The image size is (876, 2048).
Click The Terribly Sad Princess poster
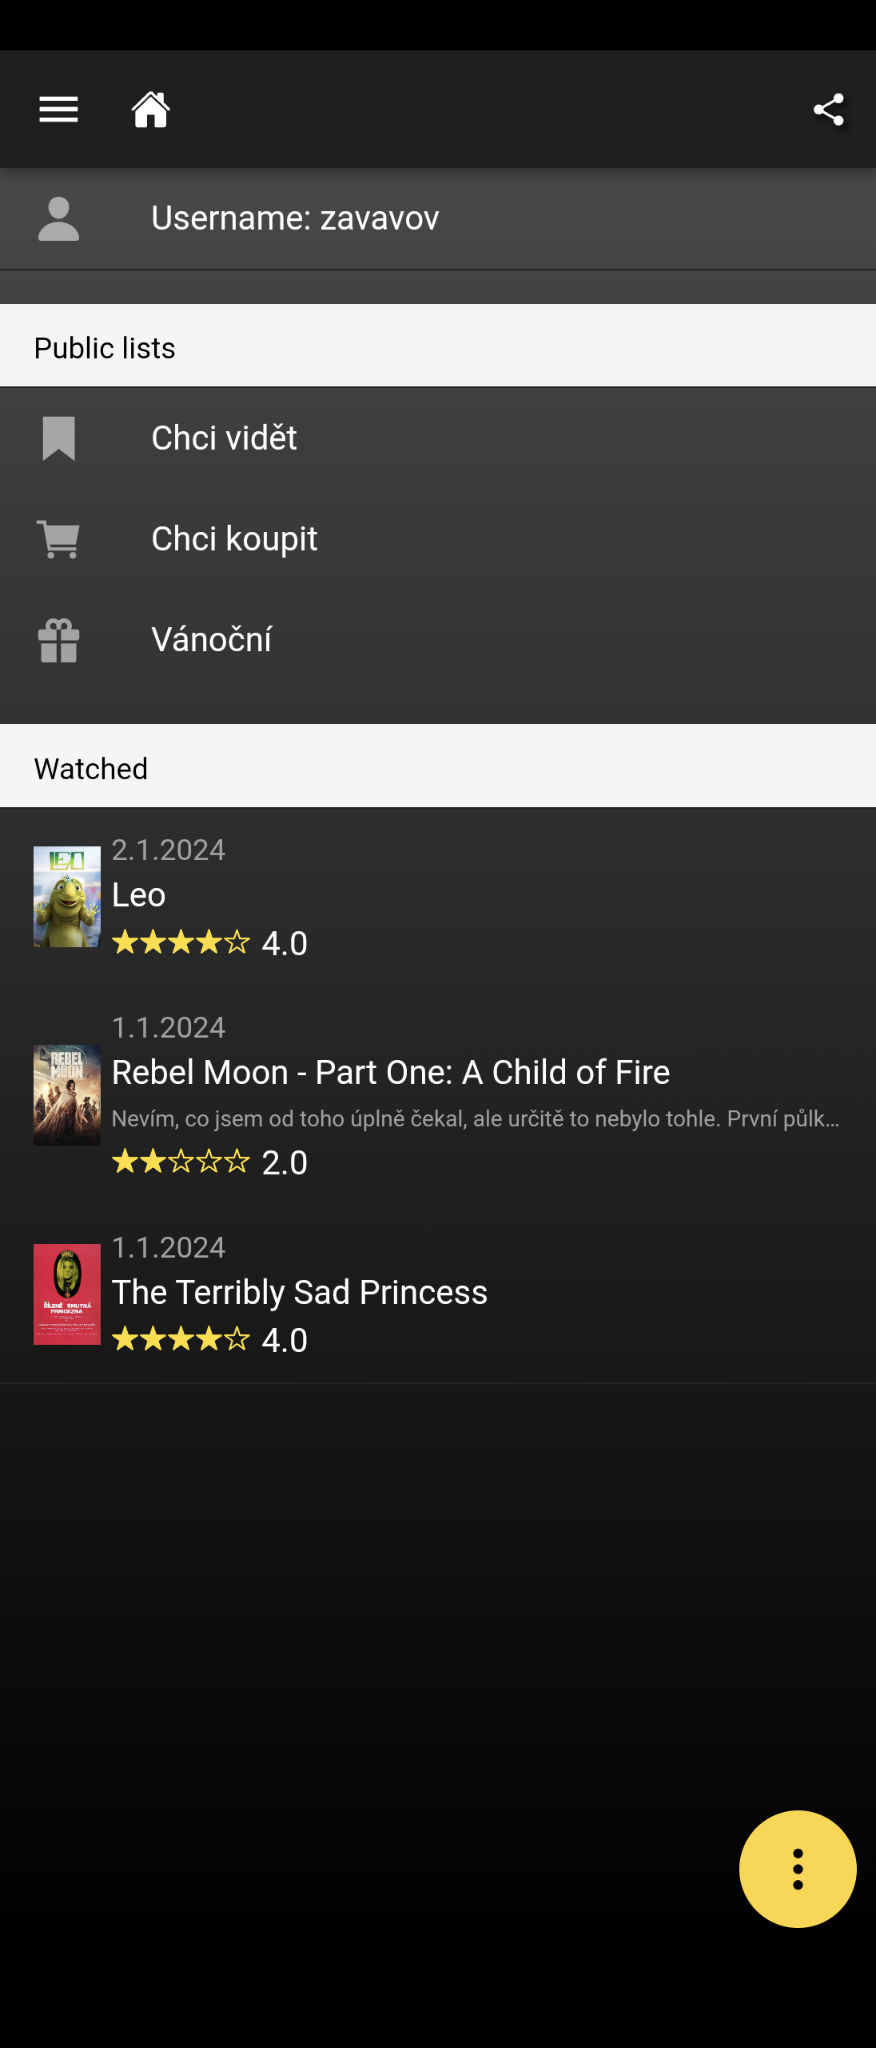67,1294
